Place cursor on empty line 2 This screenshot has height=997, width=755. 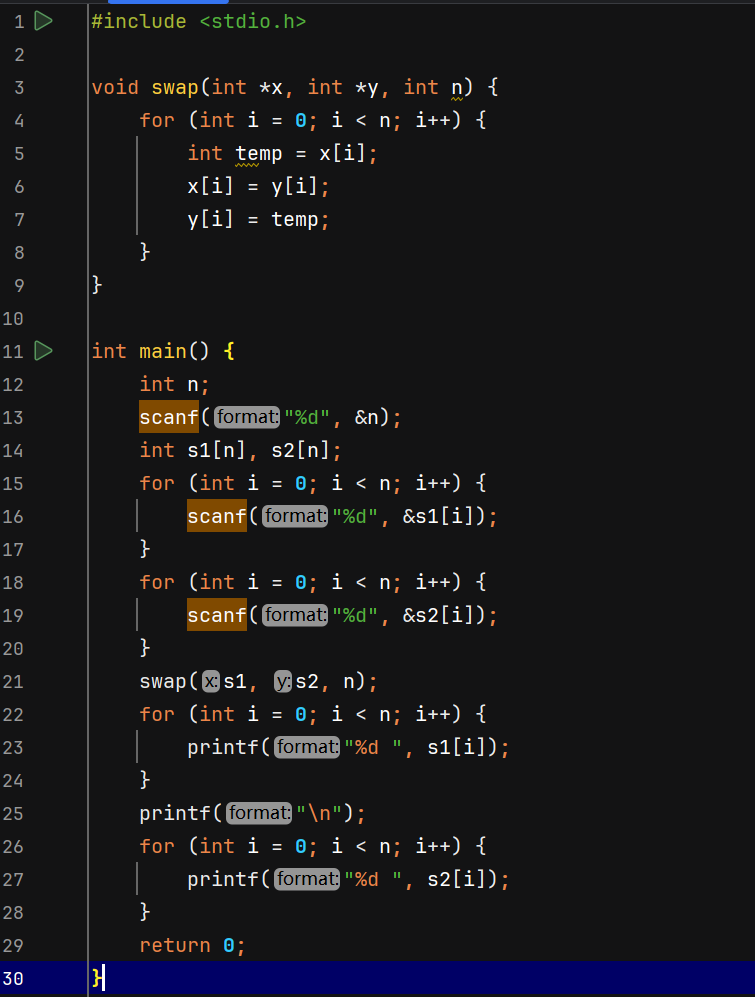pos(300,54)
